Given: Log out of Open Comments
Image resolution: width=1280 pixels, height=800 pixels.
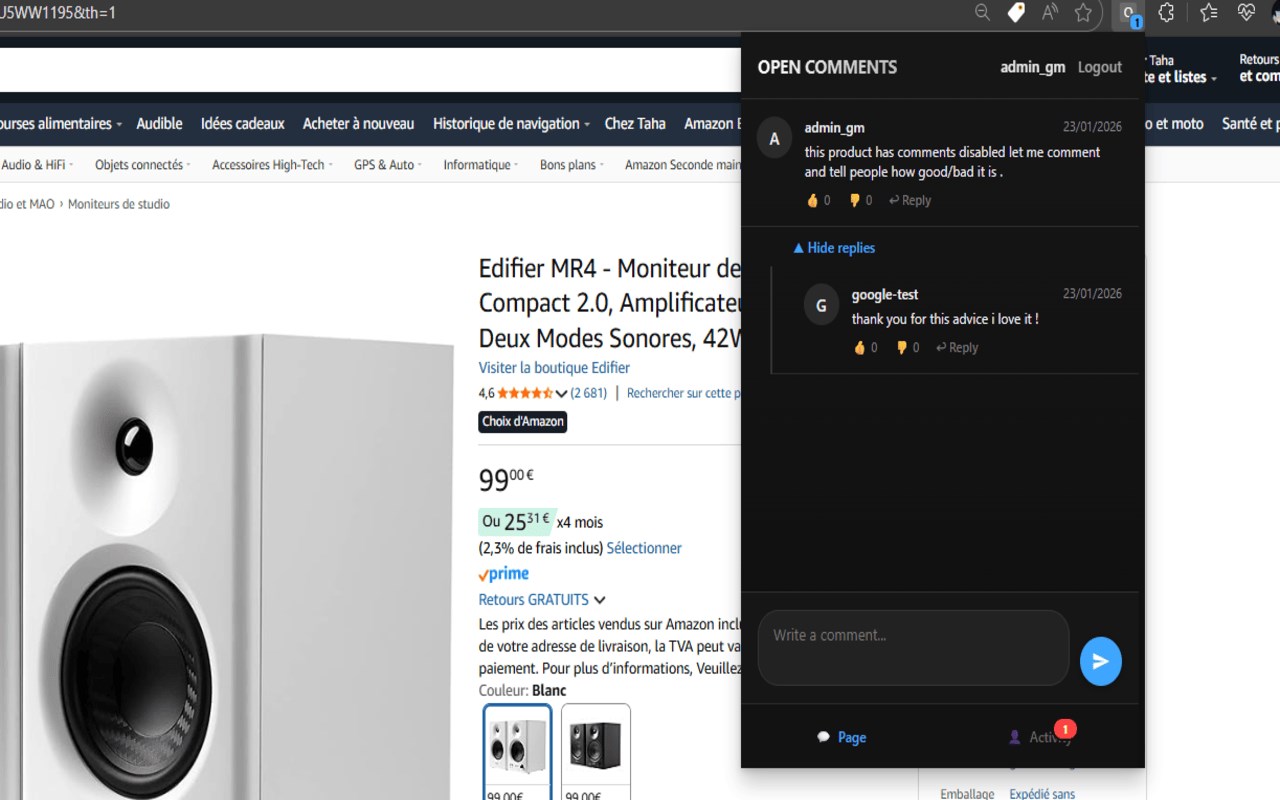Looking at the screenshot, I should pyautogui.click(x=1100, y=67).
